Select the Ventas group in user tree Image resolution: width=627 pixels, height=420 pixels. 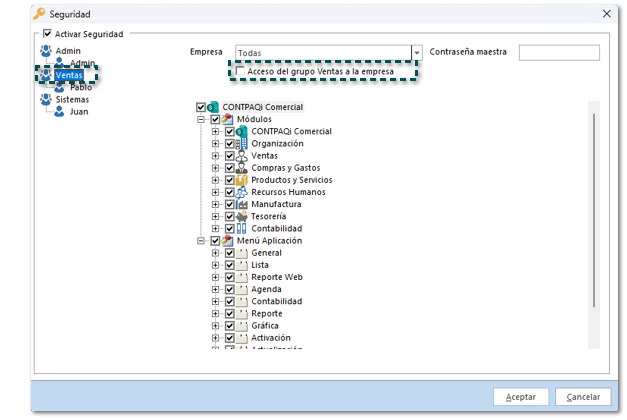[69, 75]
